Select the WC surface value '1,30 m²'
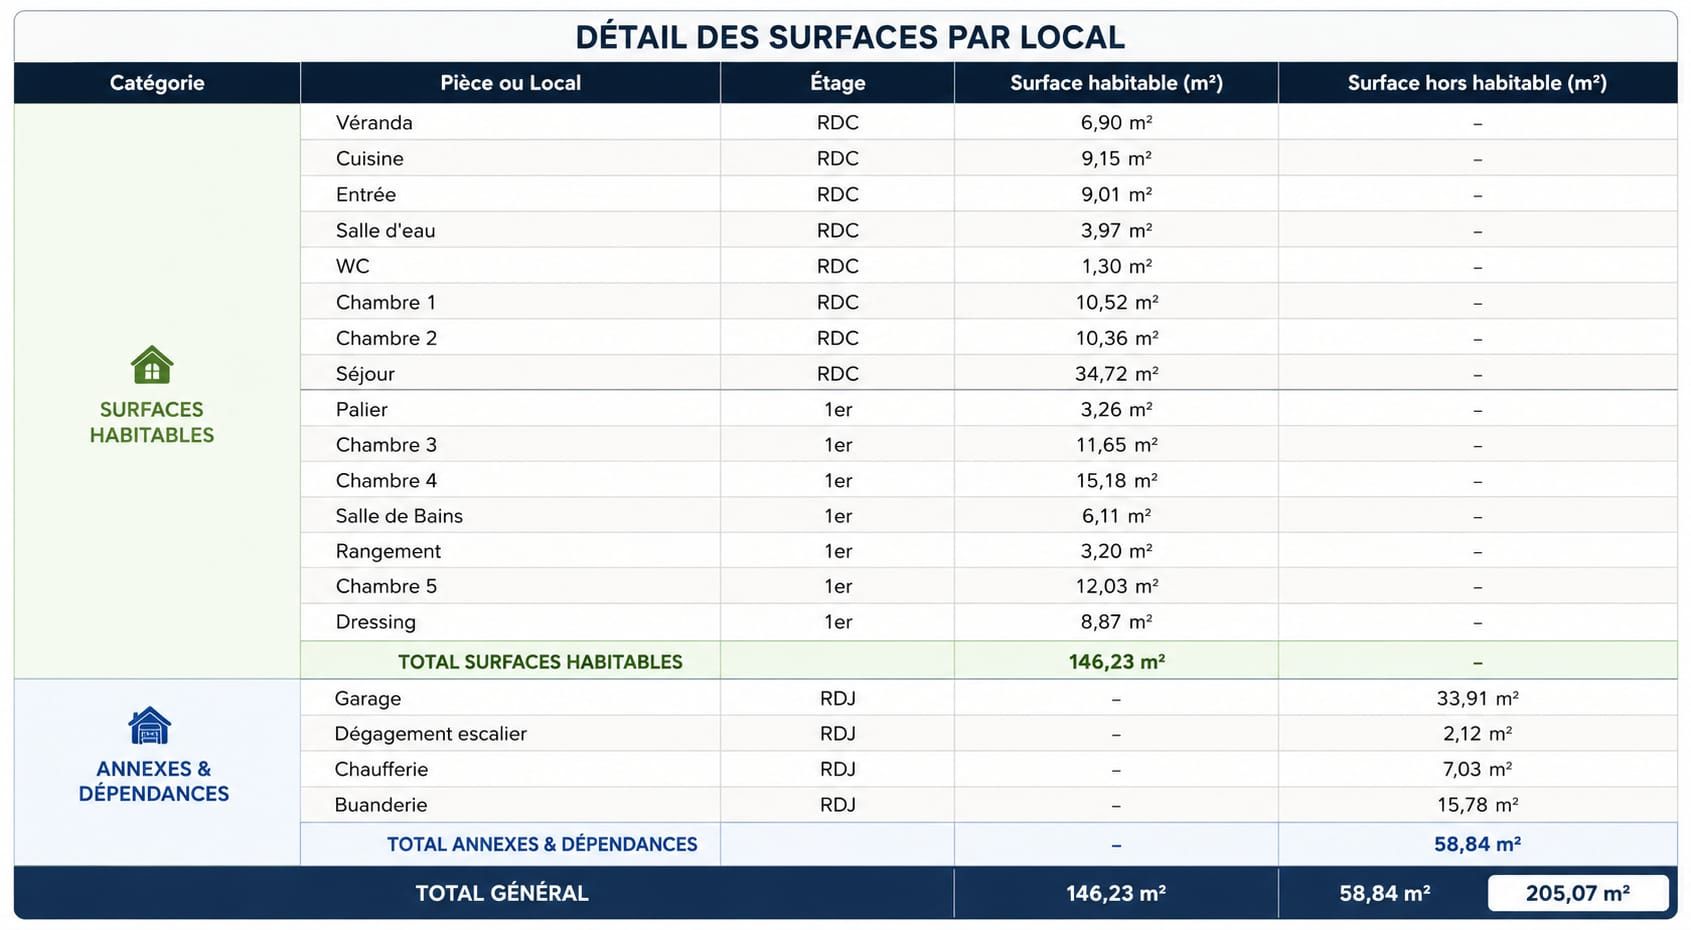Image resolution: width=1691 pixels, height=930 pixels. click(x=1116, y=267)
